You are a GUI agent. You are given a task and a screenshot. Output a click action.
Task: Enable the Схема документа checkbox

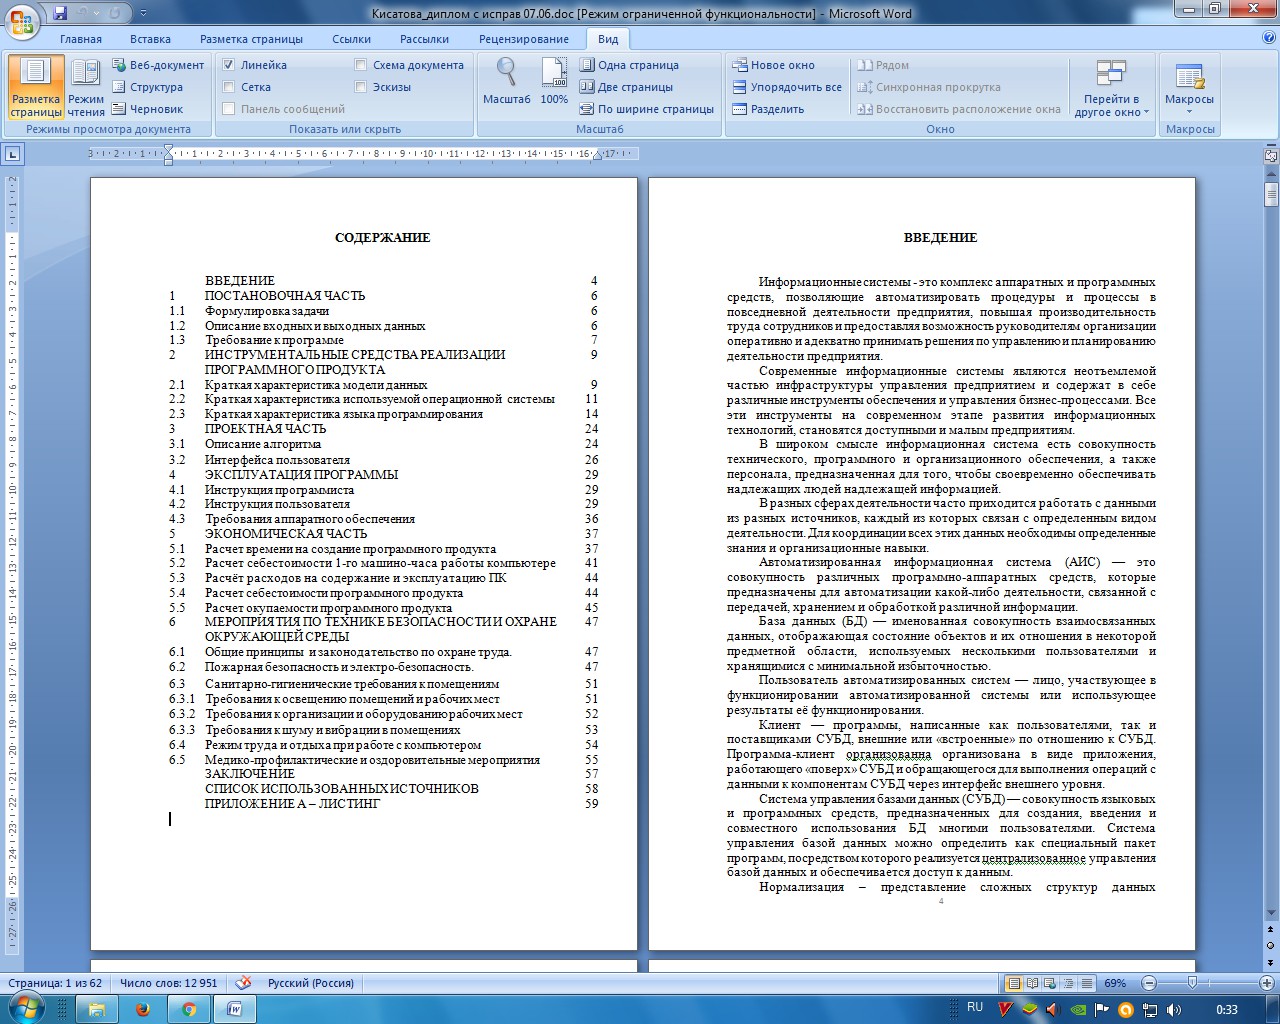coord(361,65)
